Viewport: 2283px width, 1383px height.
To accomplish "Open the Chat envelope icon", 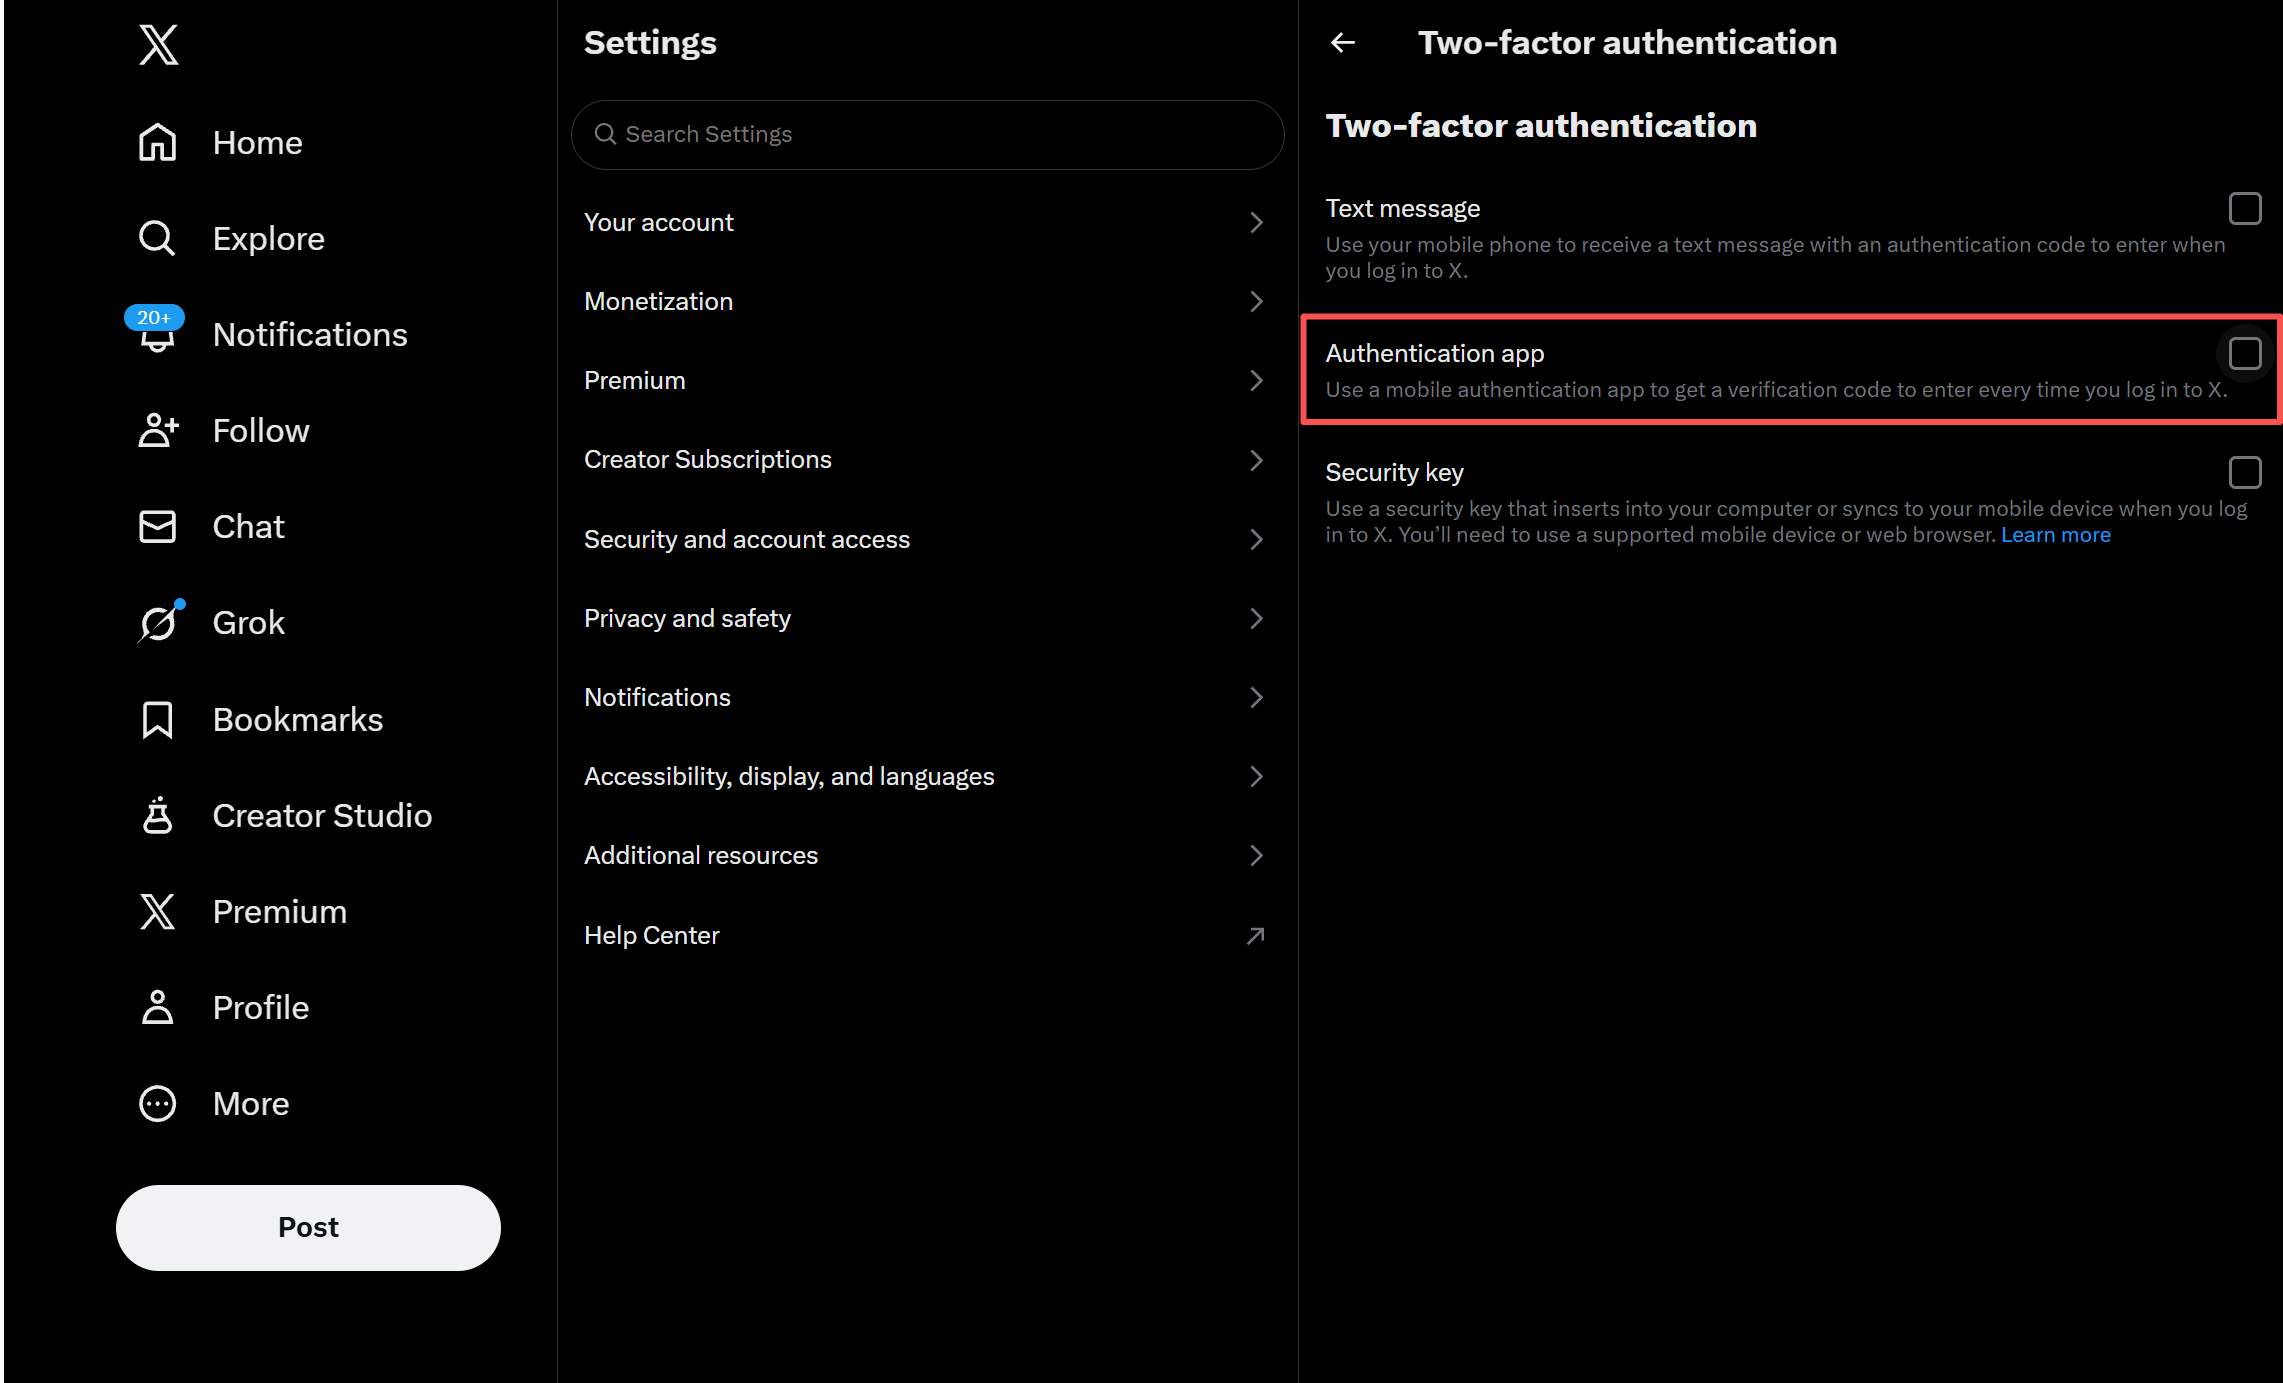I will click(157, 526).
